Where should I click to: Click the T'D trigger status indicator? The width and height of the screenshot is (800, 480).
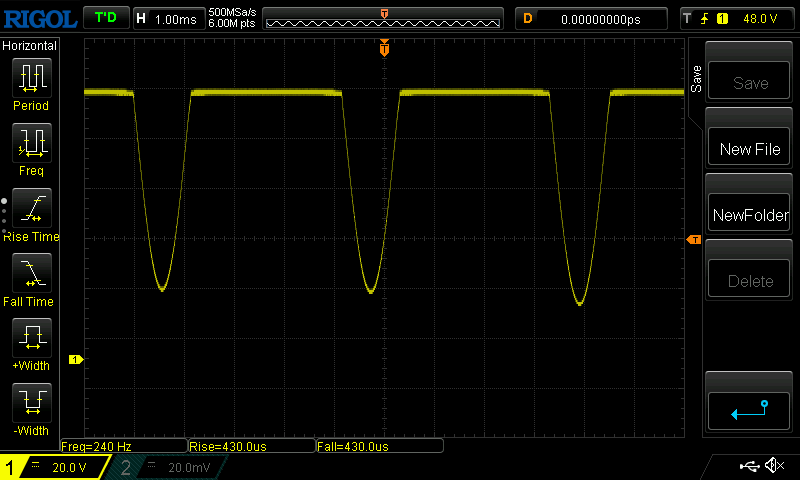(x=104, y=18)
